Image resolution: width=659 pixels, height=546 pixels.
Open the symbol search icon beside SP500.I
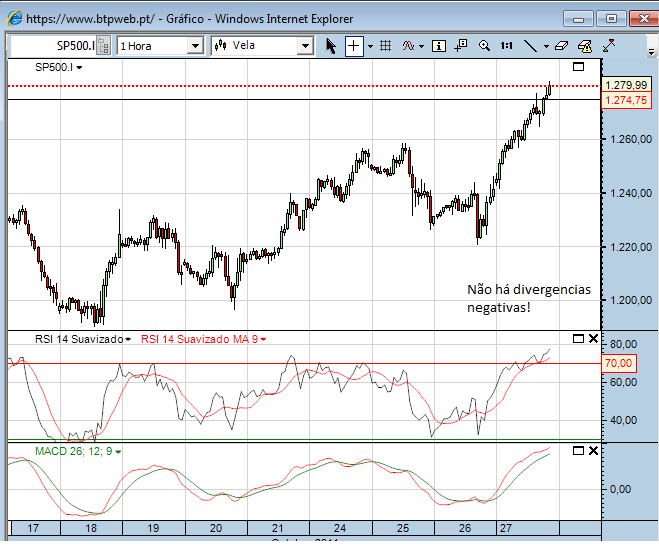103,45
